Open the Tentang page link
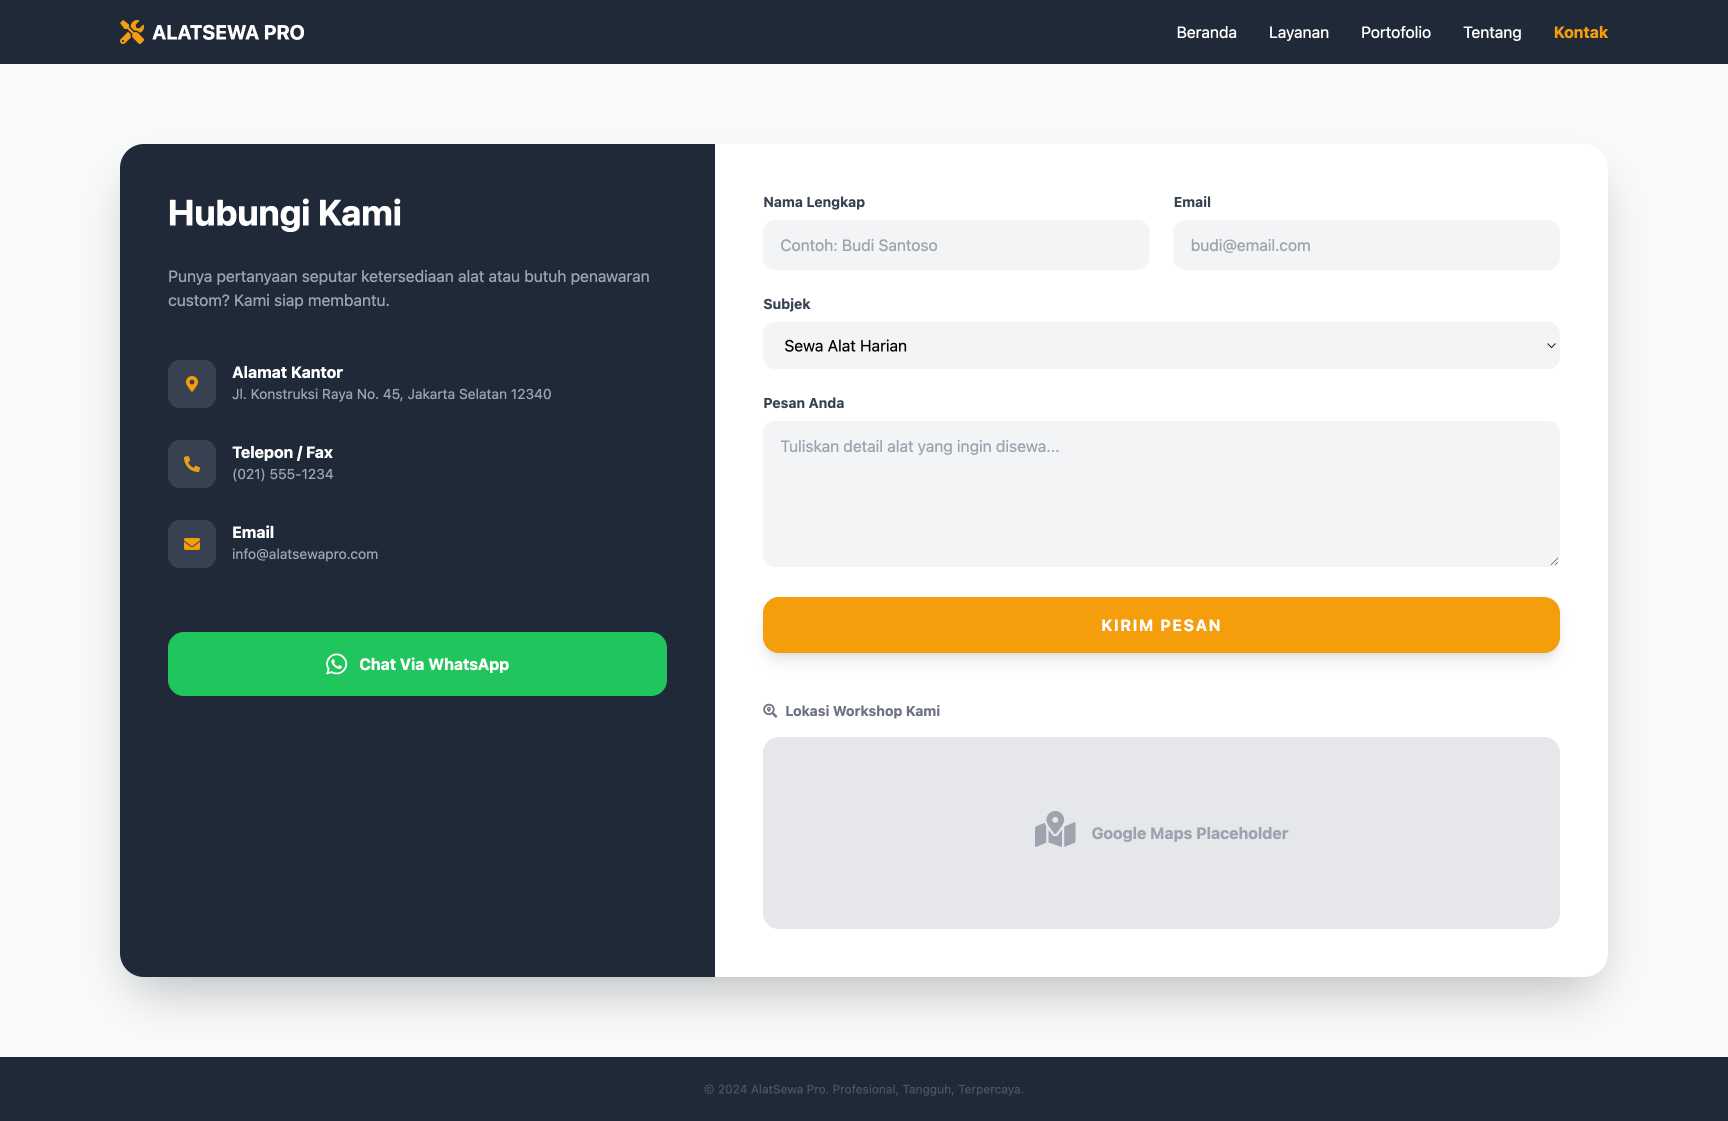 click(x=1492, y=32)
